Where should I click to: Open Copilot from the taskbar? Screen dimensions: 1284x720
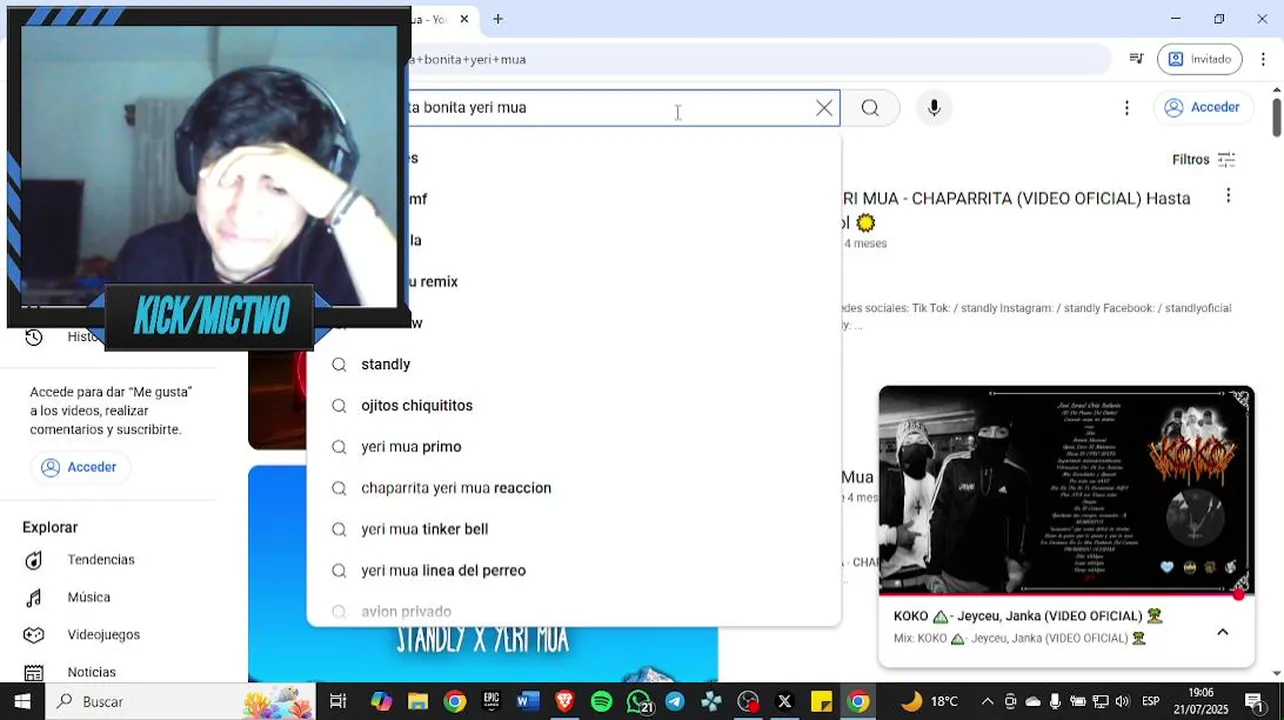click(x=381, y=702)
